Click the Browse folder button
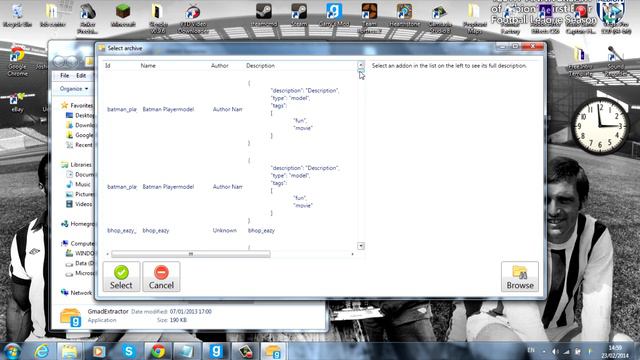 tap(520, 277)
